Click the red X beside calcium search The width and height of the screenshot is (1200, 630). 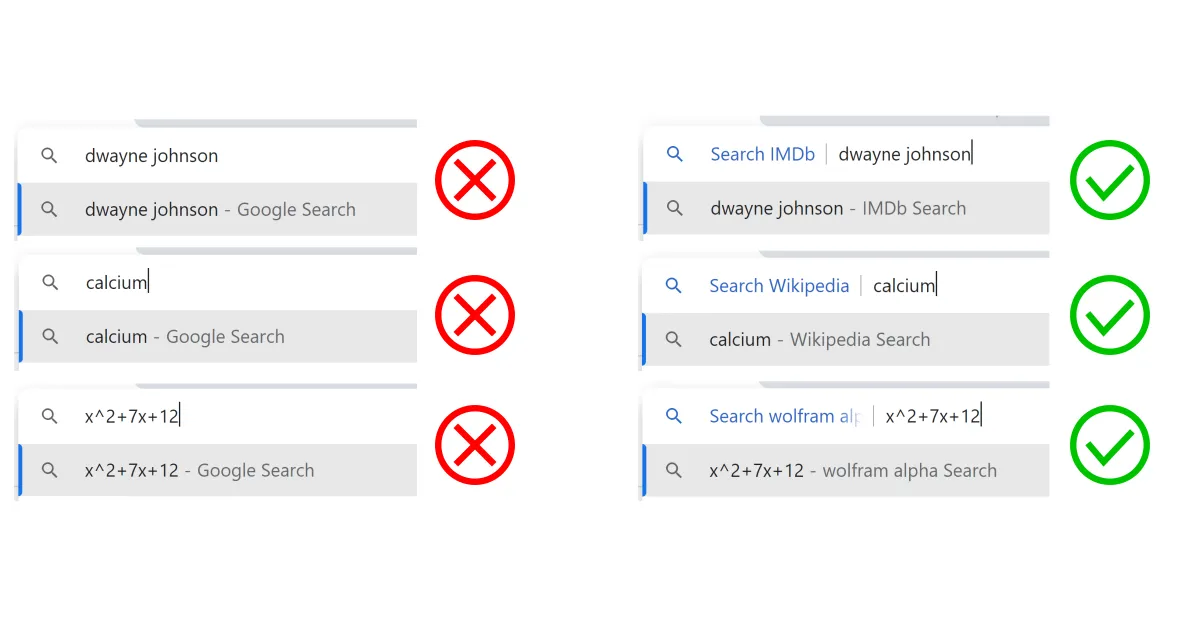[x=475, y=315]
